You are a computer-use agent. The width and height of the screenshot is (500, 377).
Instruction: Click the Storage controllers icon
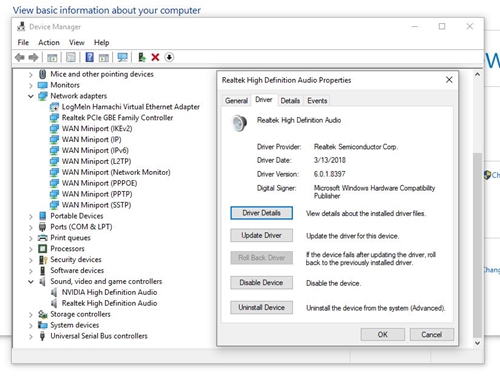pos(43,314)
